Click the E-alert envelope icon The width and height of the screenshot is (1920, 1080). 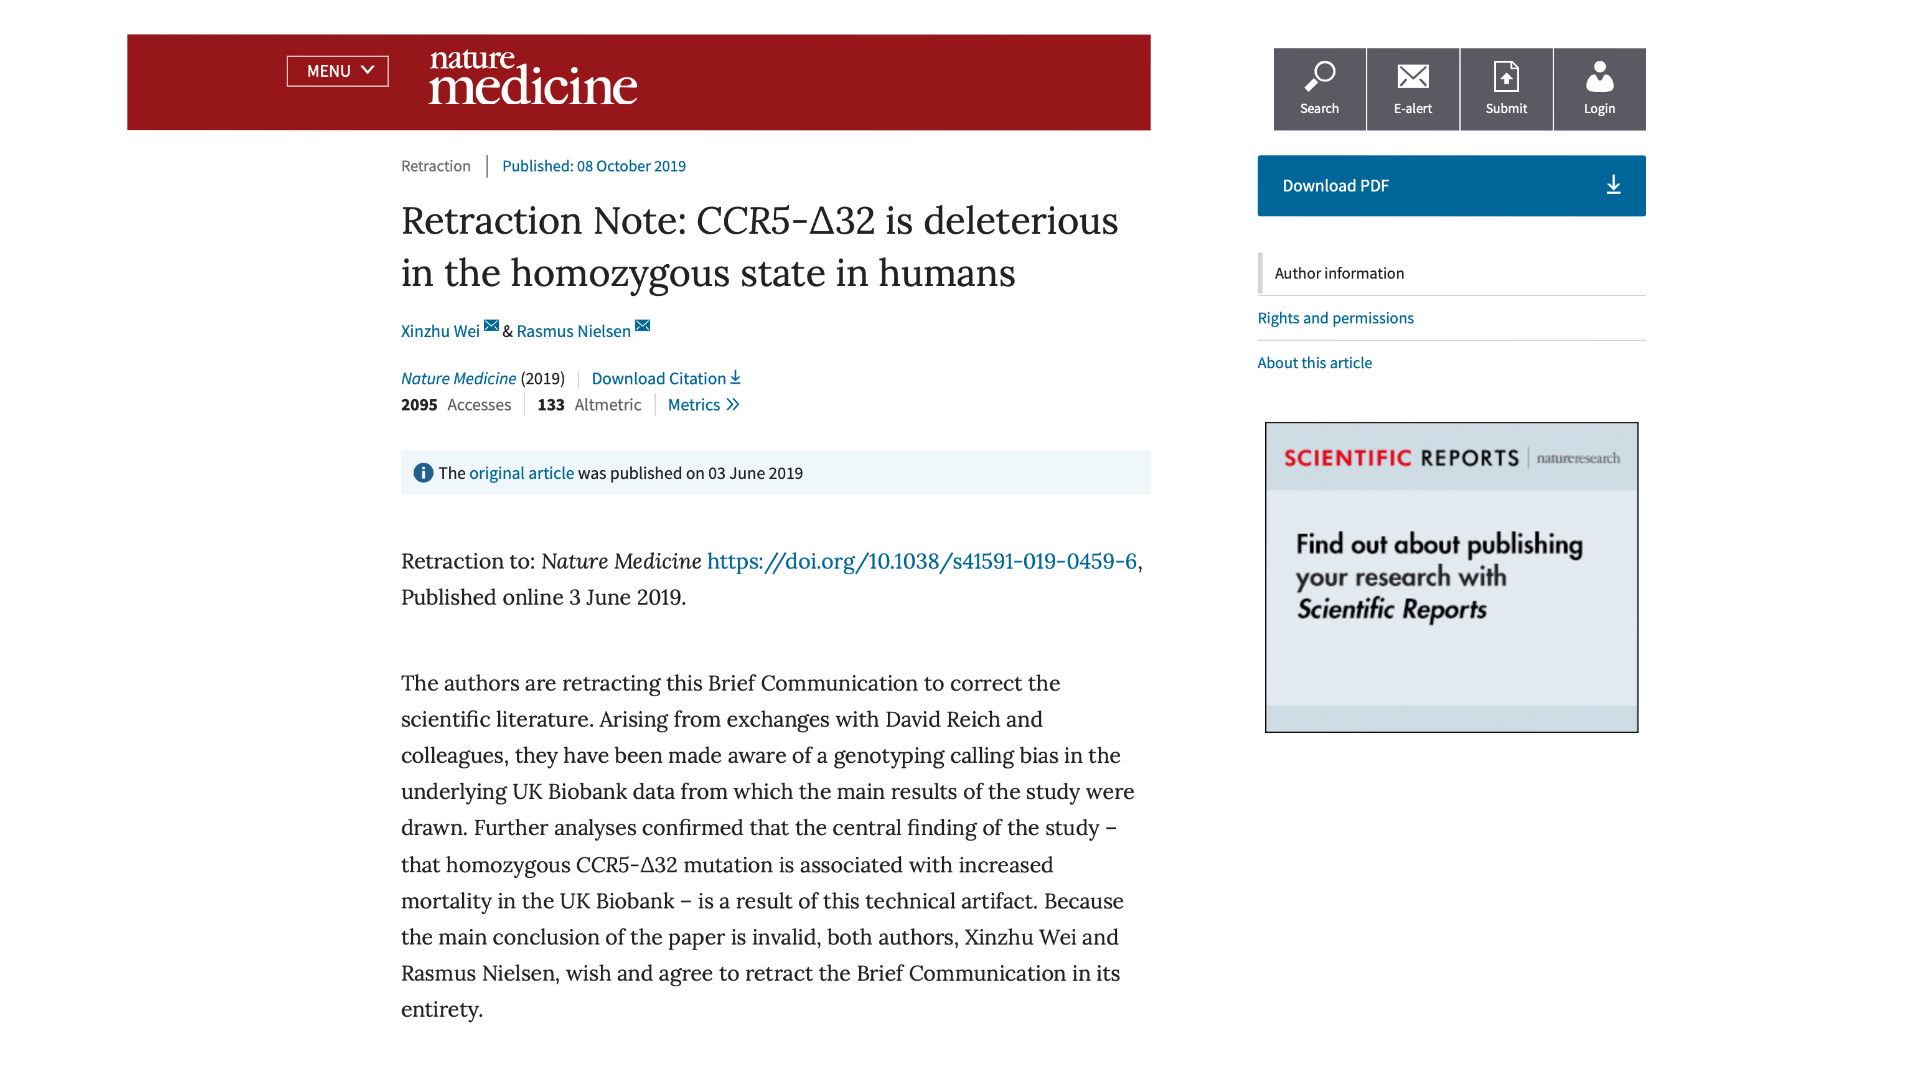[1413, 76]
